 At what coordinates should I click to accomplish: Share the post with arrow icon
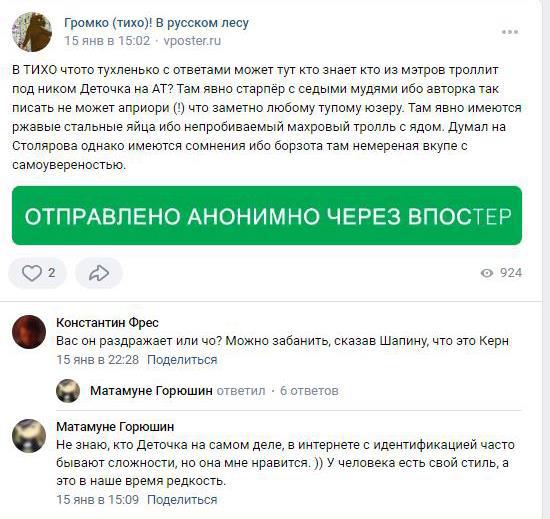(x=99, y=273)
